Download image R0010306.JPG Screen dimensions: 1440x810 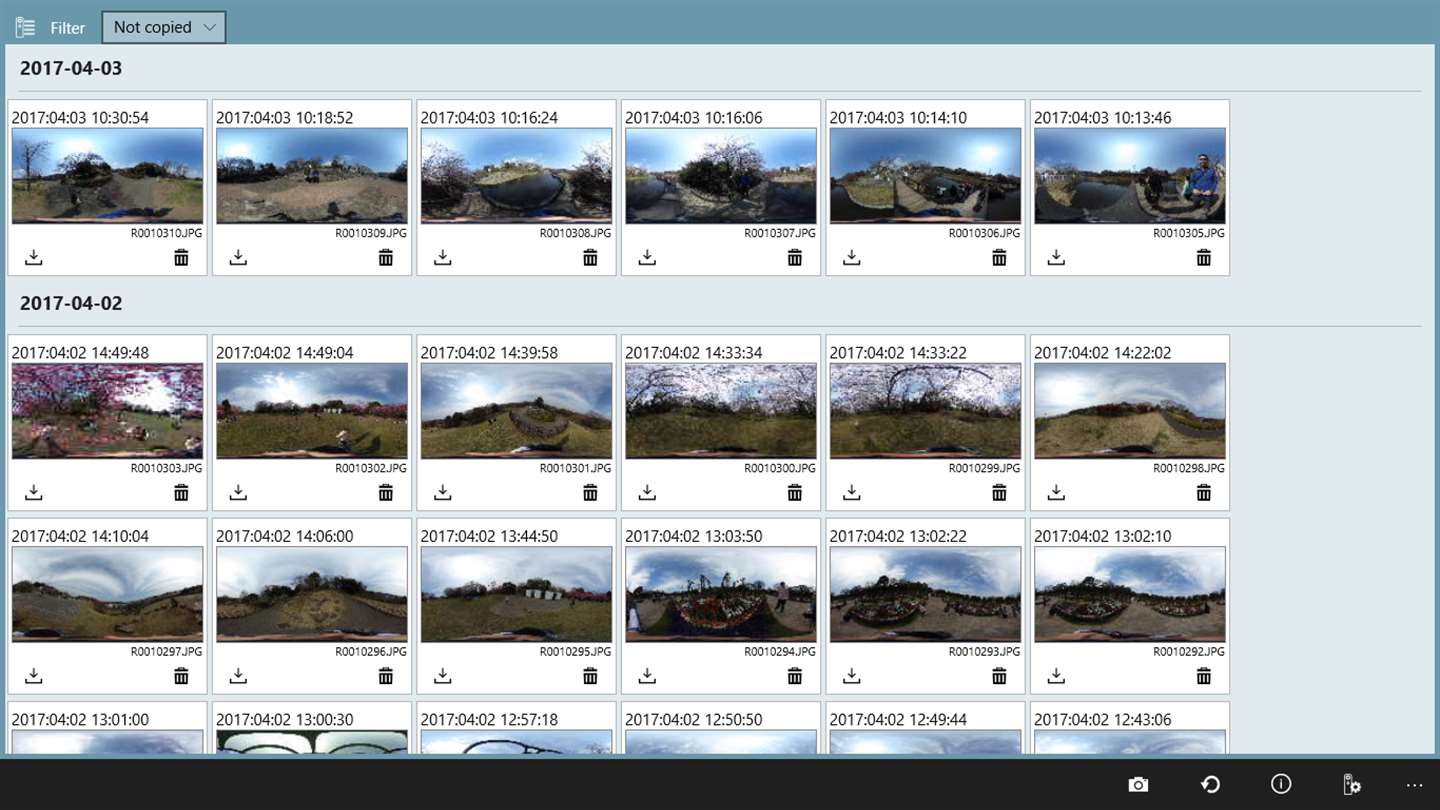[x=852, y=258]
